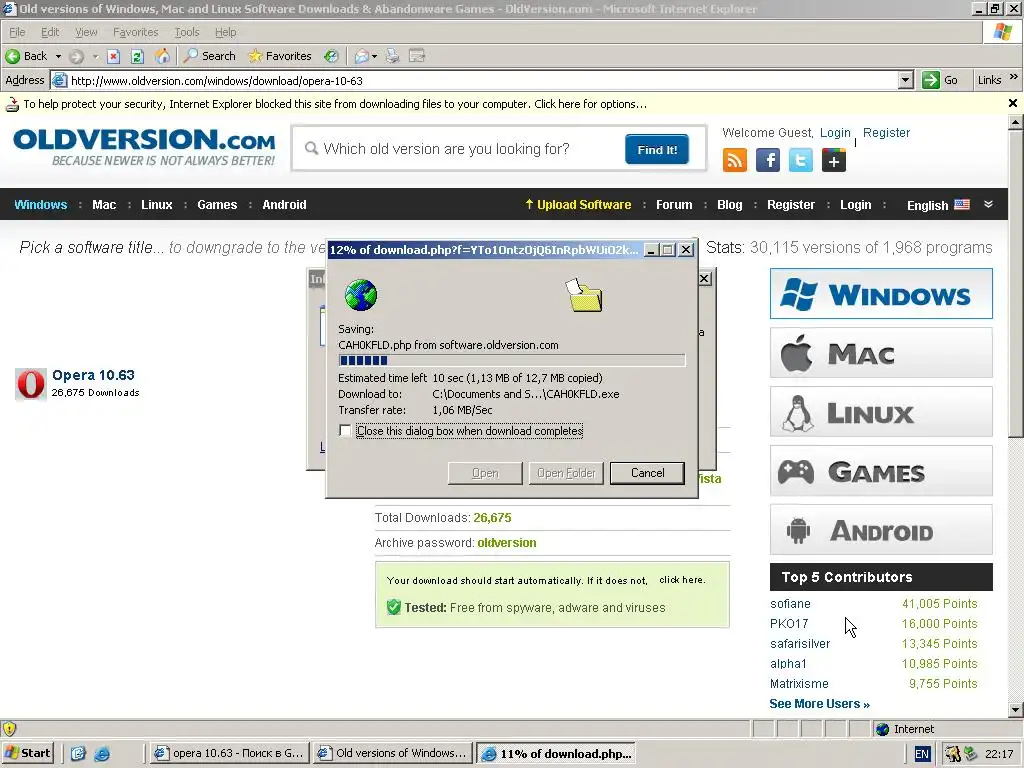This screenshot has height=768, width=1024.
Task: Click the Twitter icon
Action: [801, 160]
